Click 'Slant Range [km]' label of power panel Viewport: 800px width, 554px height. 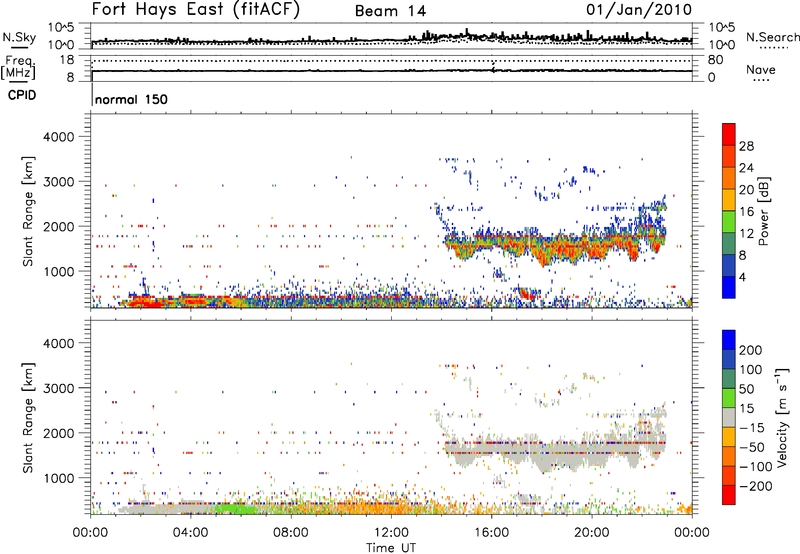pyautogui.click(x=28, y=211)
